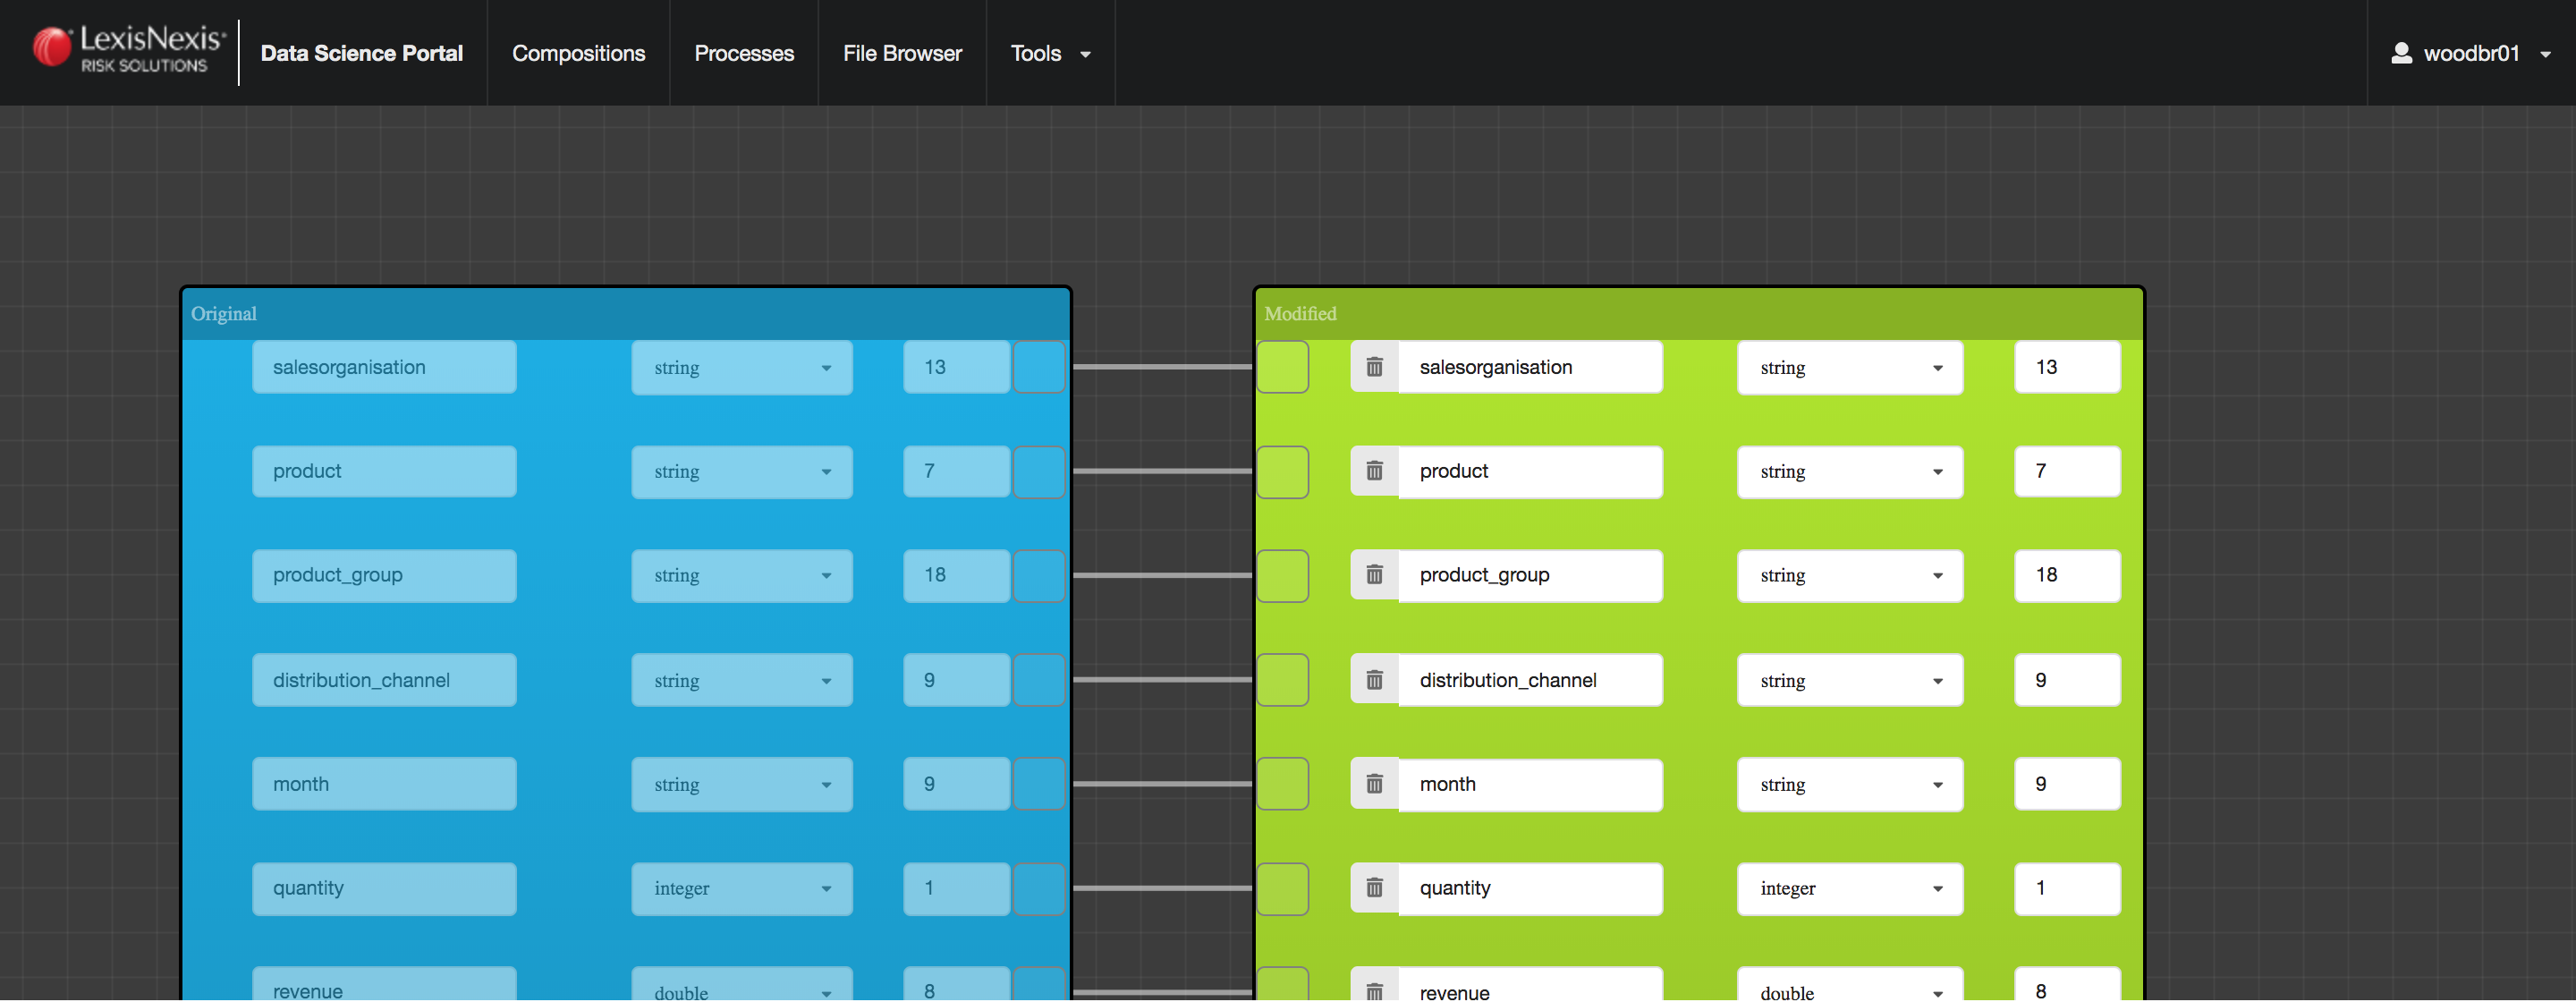Click the Modified salesorganisation length field showing 13
This screenshot has width=2576, height=1002.
(2066, 367)
